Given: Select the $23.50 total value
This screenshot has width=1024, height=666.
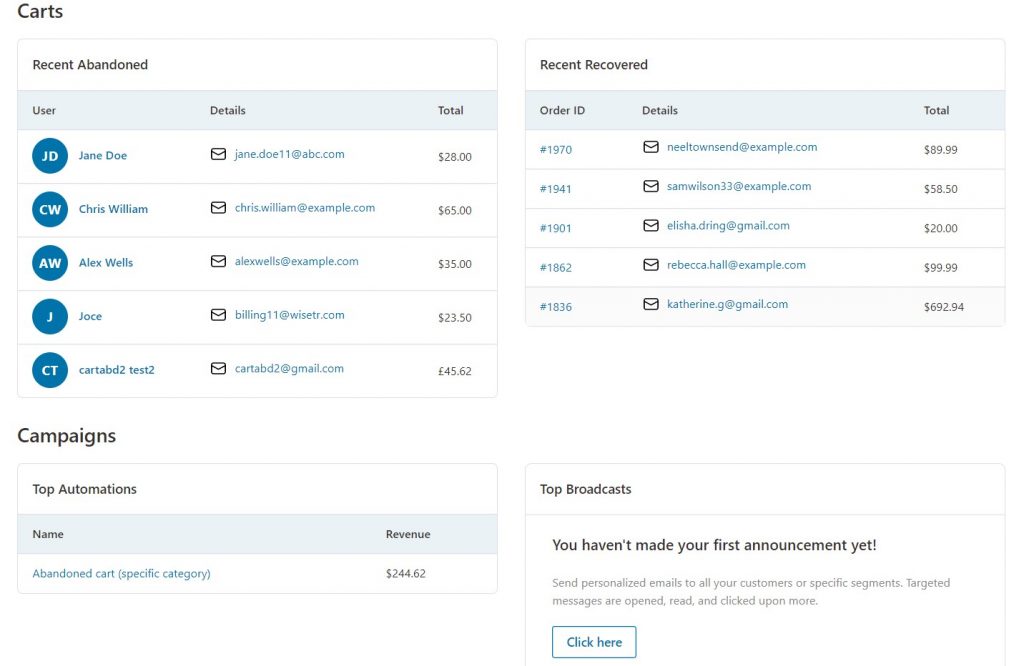Looking at the screenshot, I should click(x=455, y=317).
